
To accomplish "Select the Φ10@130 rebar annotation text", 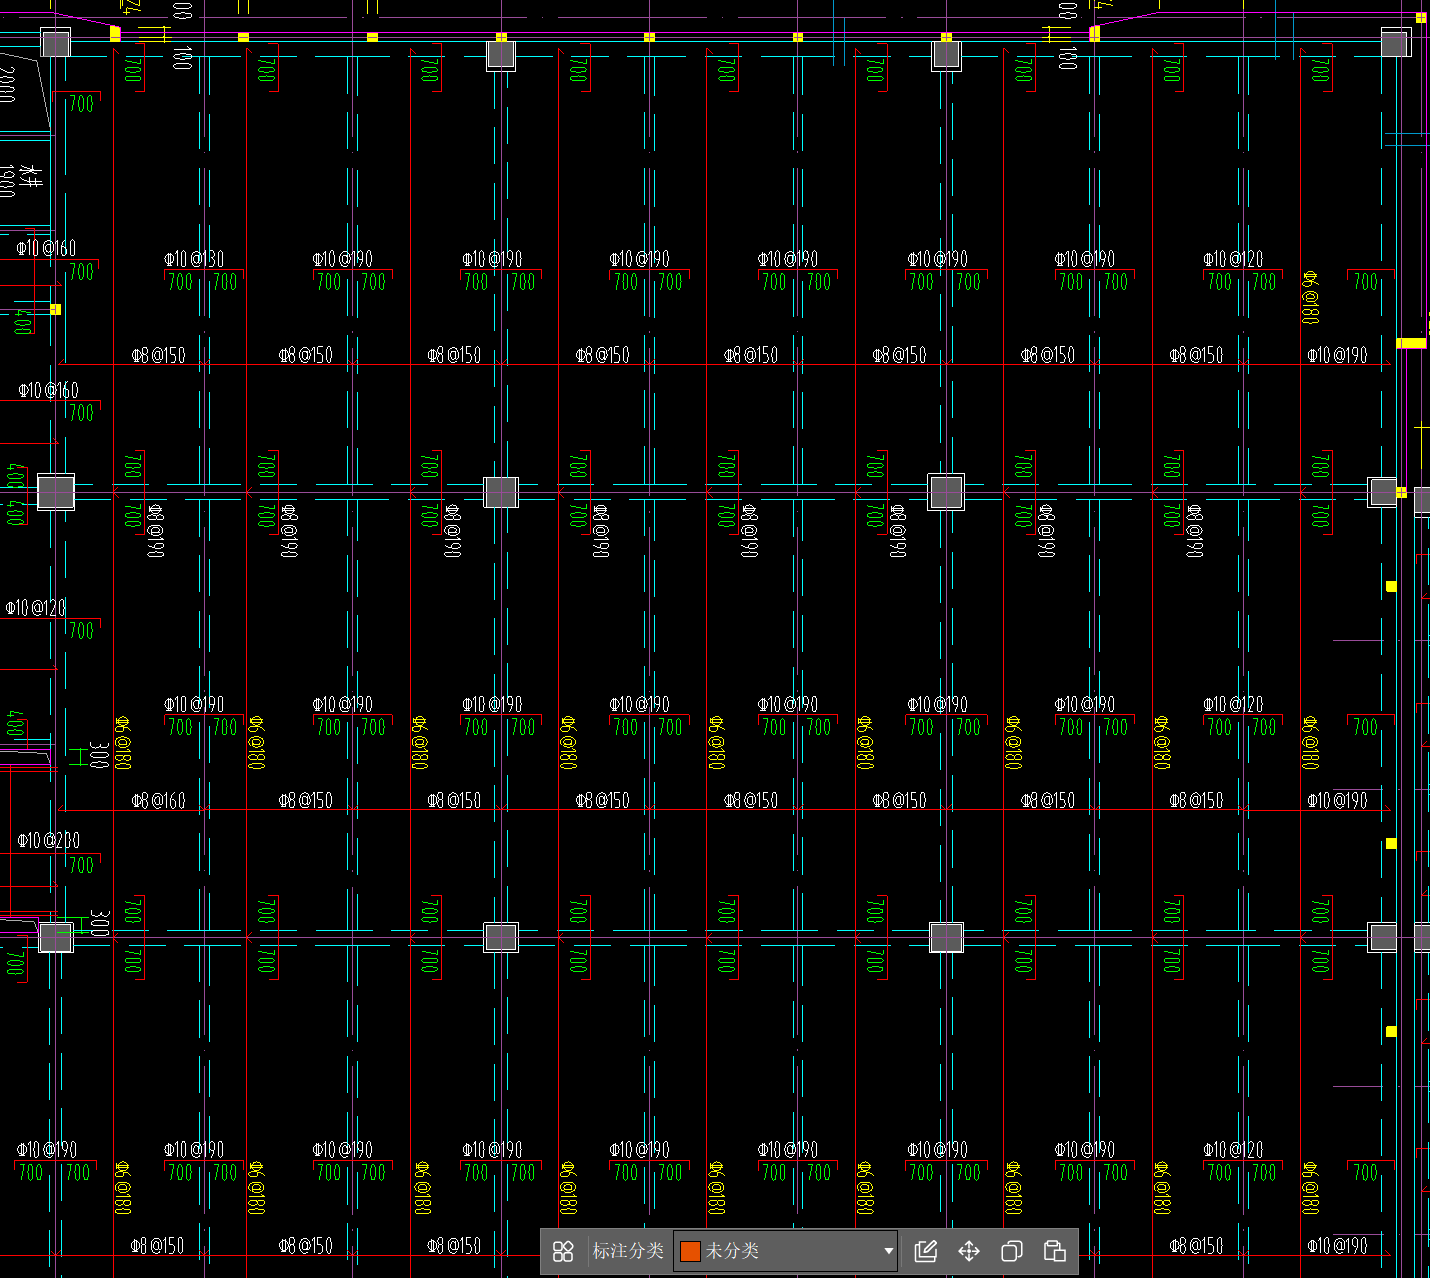I will coord(194,259).
